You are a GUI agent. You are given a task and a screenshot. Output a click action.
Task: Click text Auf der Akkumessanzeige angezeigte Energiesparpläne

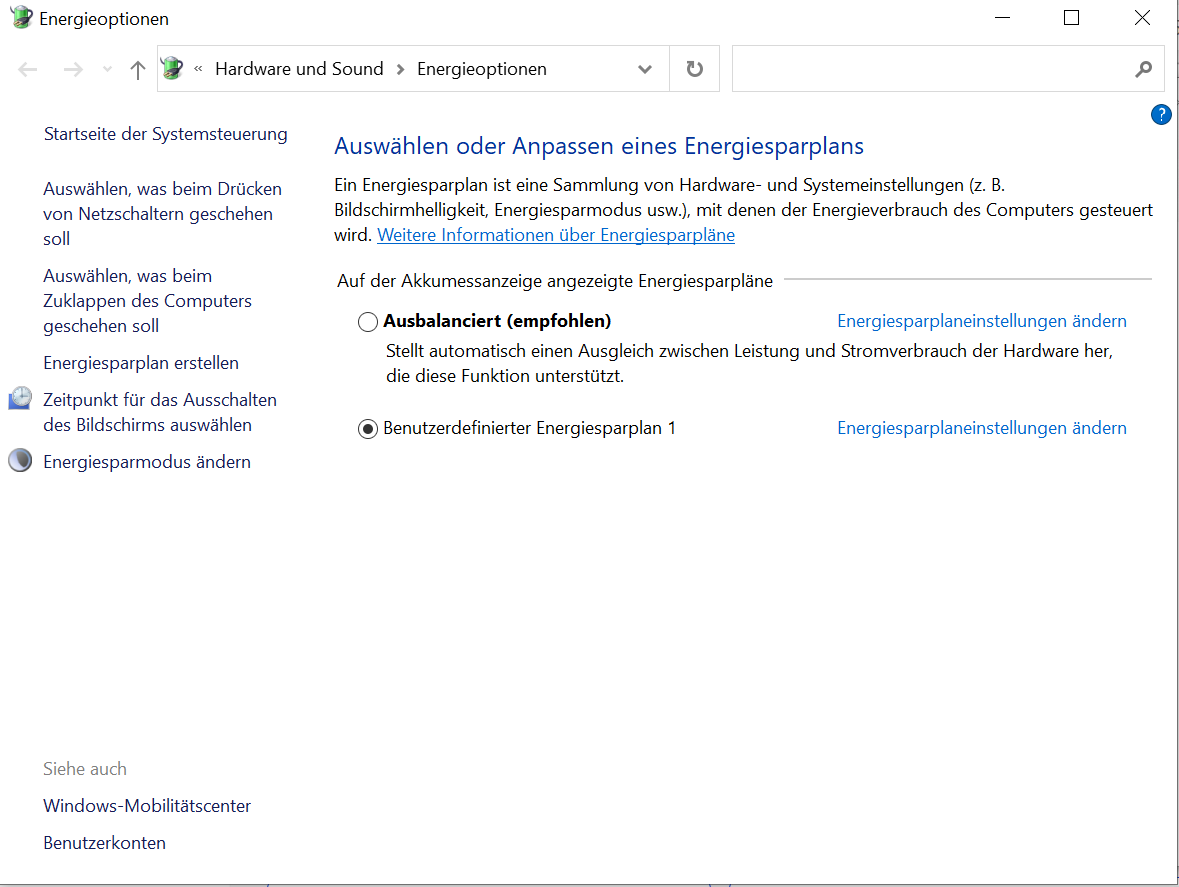click(555, 281)
